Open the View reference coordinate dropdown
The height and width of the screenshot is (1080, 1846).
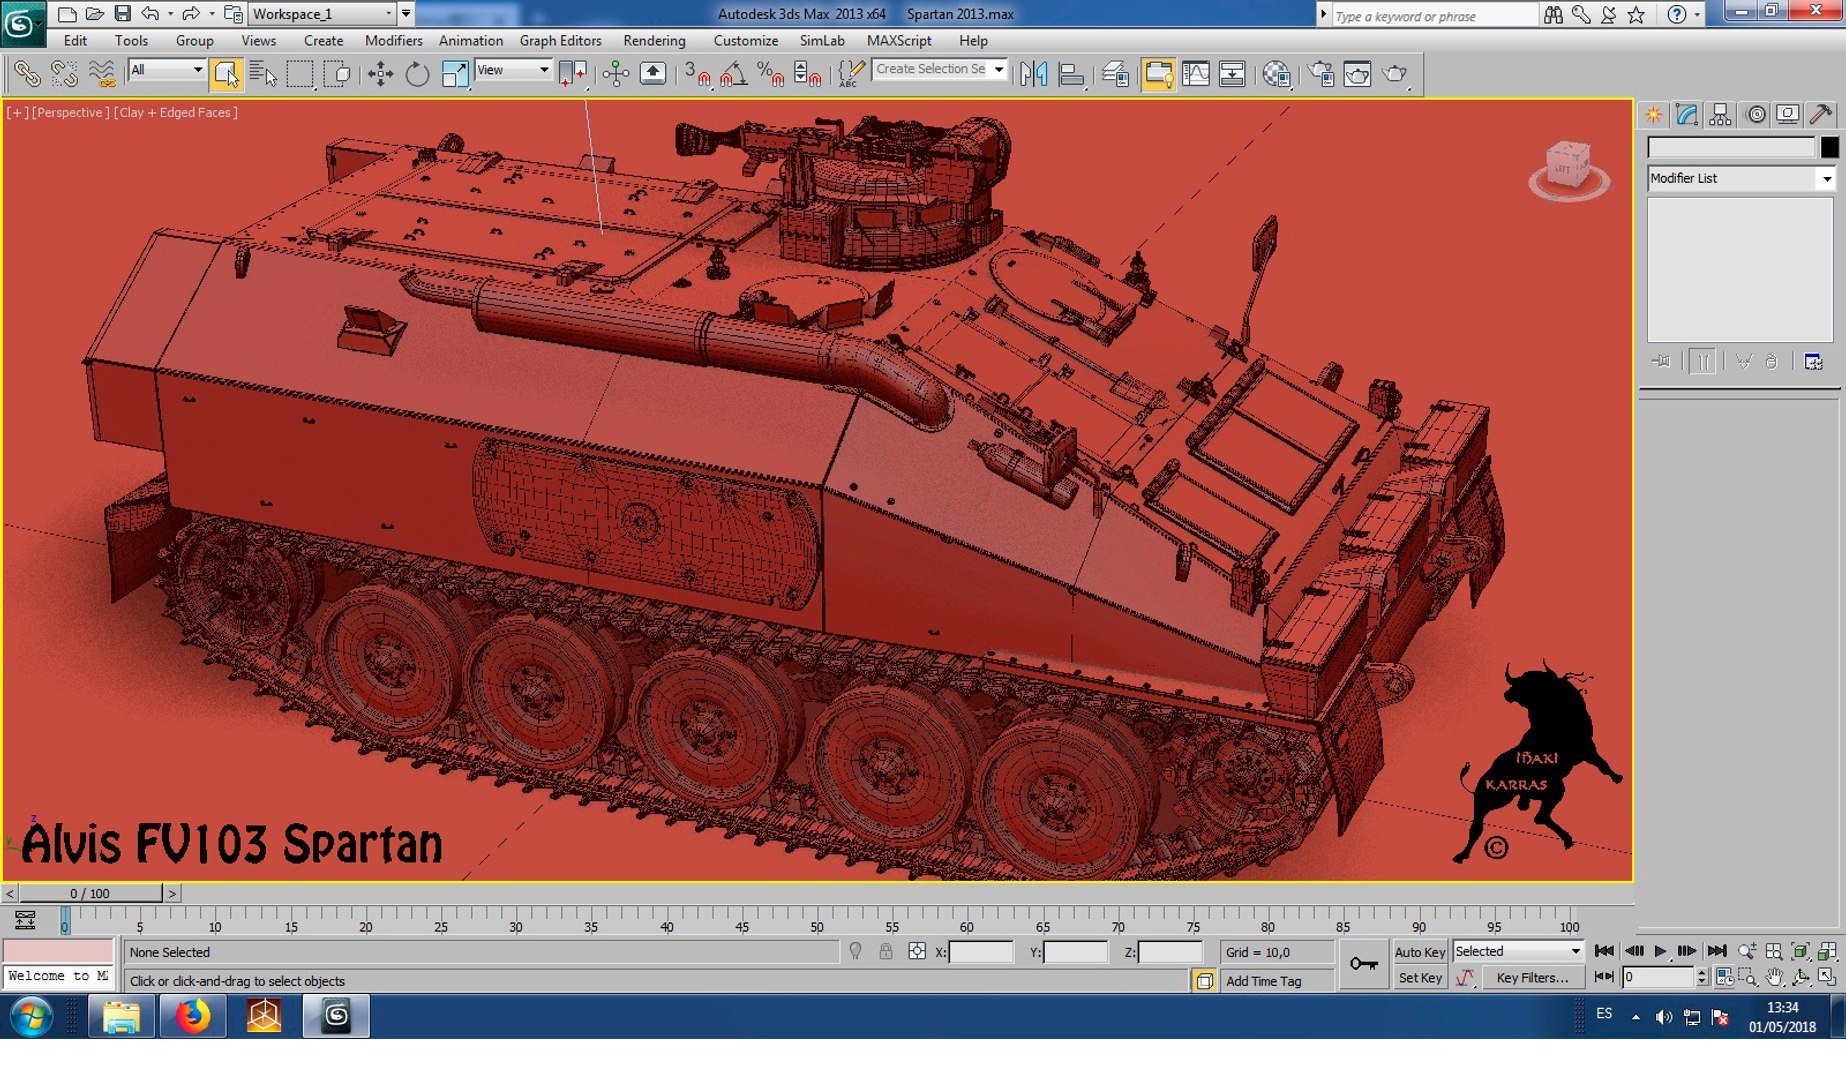tap(513, 70)
